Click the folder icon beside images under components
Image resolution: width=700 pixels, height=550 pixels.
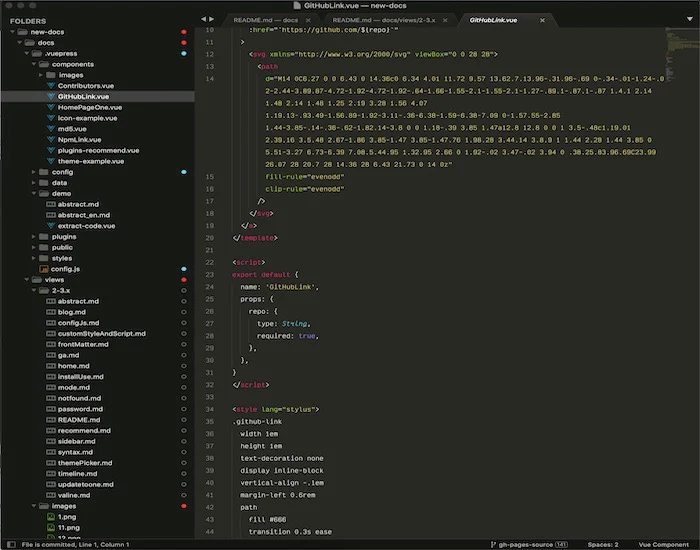[51, 75]
